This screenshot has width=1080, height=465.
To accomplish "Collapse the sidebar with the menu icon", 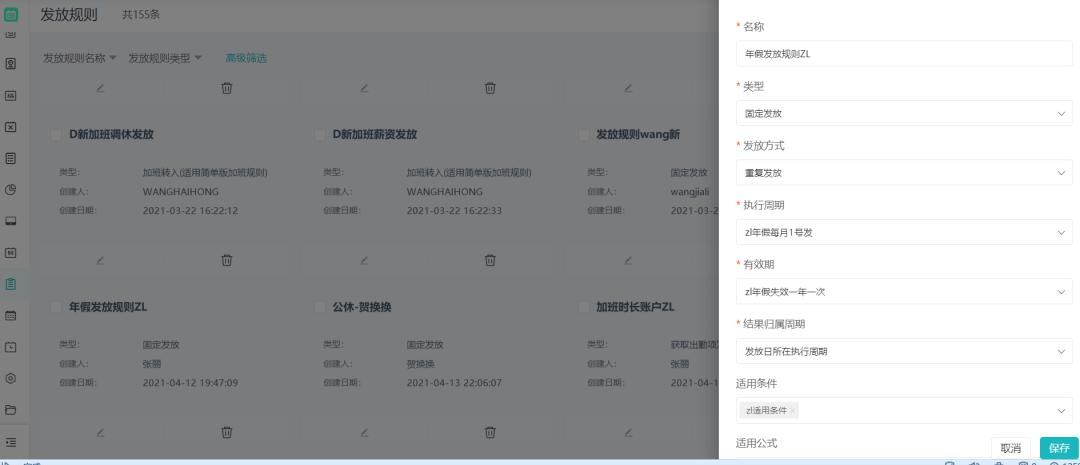I will [x=10, y=442].
